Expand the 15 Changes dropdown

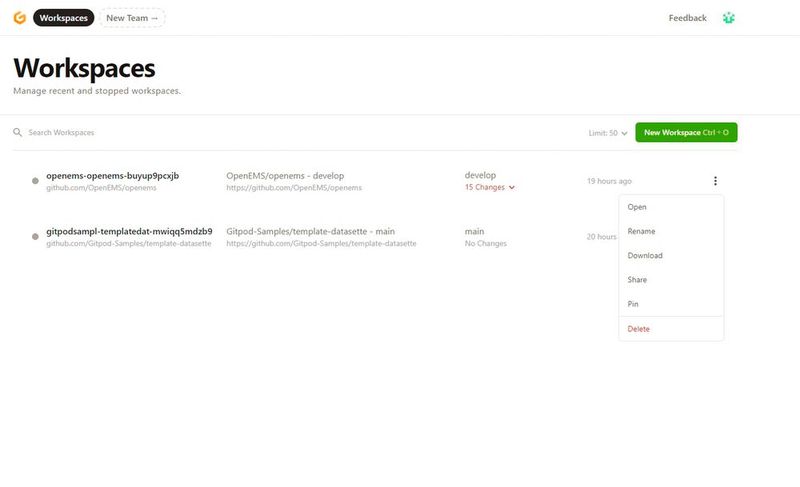(490, 188)
